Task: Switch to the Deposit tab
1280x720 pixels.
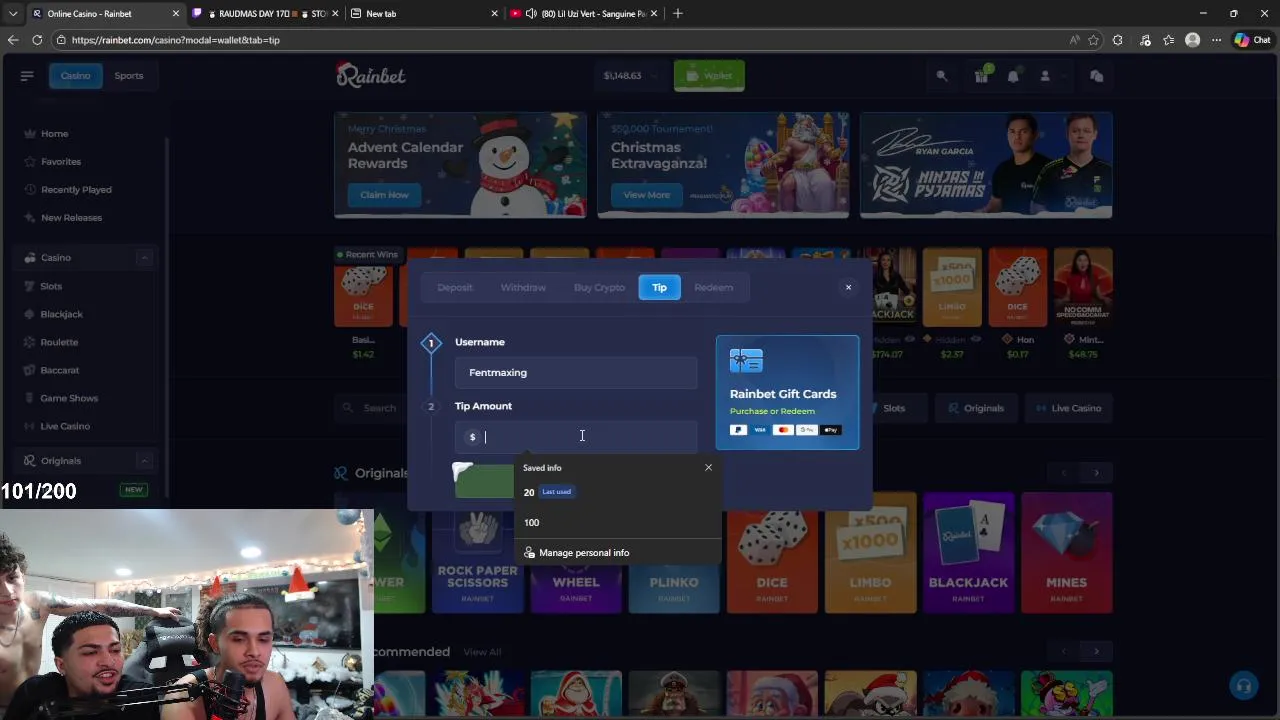Action: (x=455, y=287)
